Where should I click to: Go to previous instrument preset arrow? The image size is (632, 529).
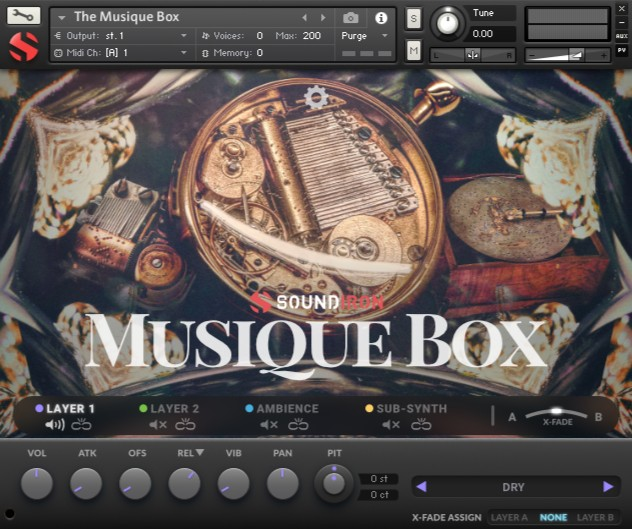[x=305, y=17]
